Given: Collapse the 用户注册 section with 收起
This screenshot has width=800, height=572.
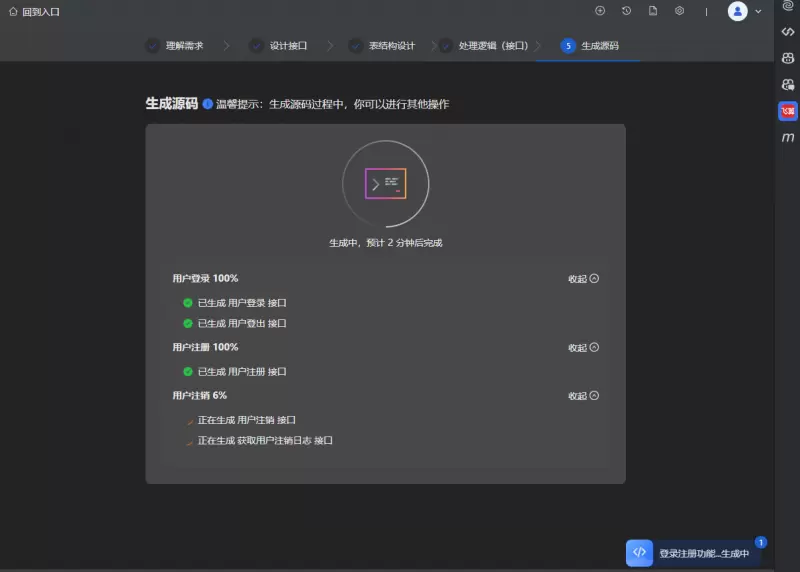Looking at the screenshot, I should pos(583,348).
